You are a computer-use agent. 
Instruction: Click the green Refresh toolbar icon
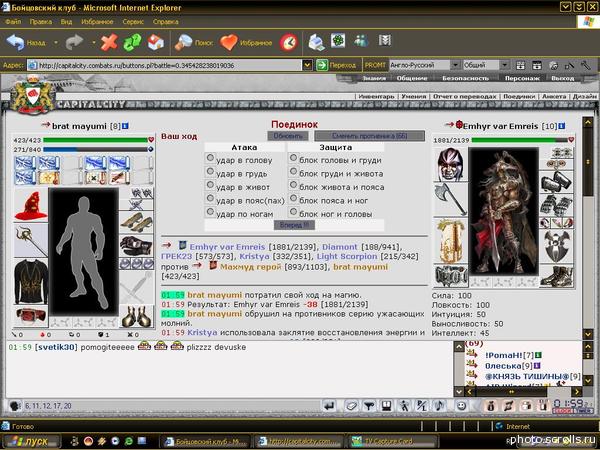click(134, 42)
